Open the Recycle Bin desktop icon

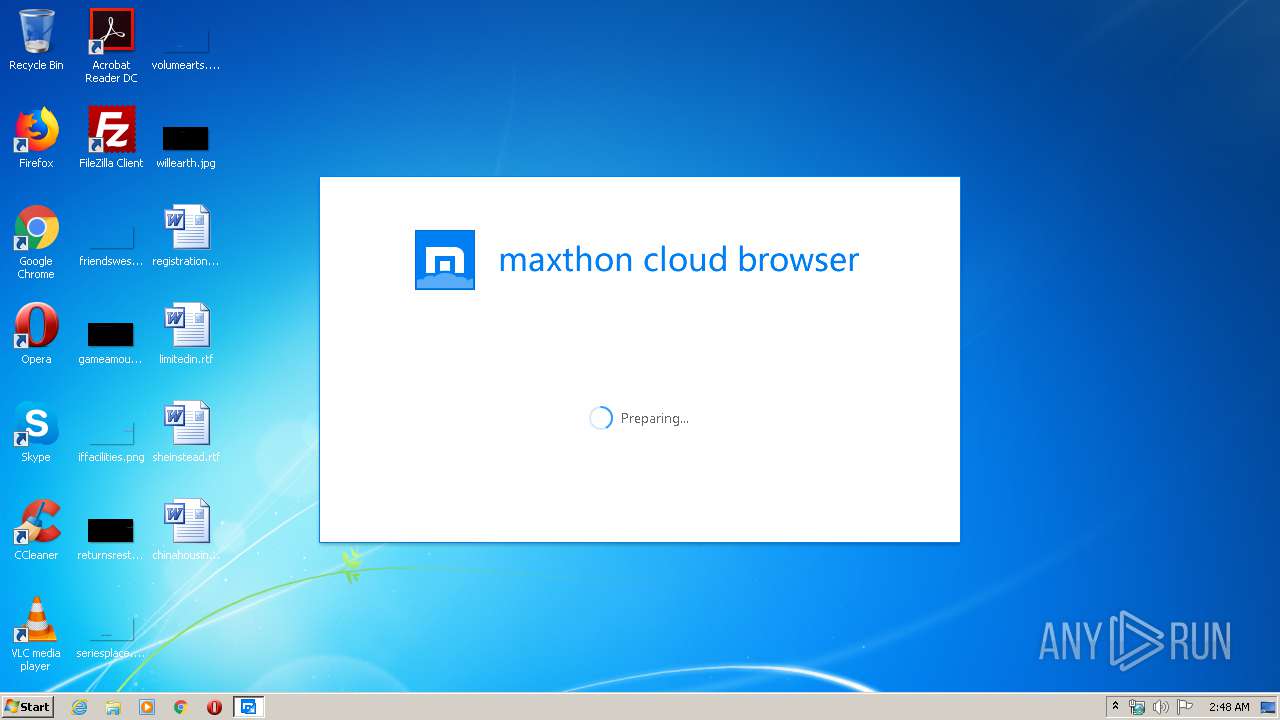[36, 40]
